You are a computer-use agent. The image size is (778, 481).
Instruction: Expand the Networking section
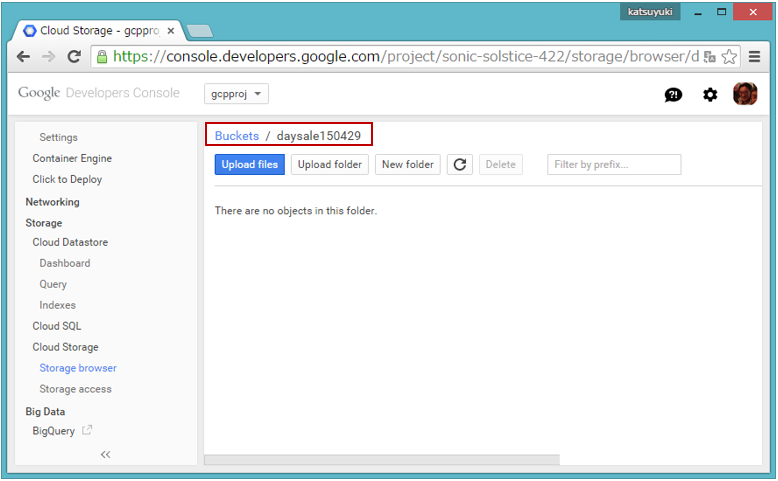[52, 202]
